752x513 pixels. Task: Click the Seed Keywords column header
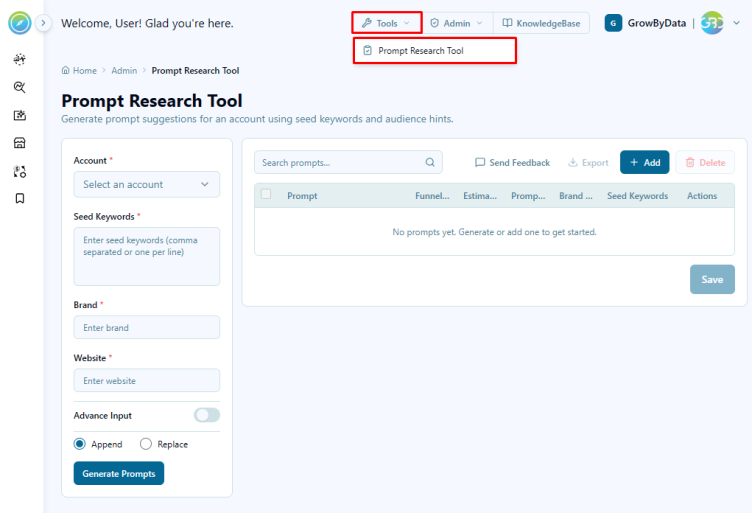point(637,196)
